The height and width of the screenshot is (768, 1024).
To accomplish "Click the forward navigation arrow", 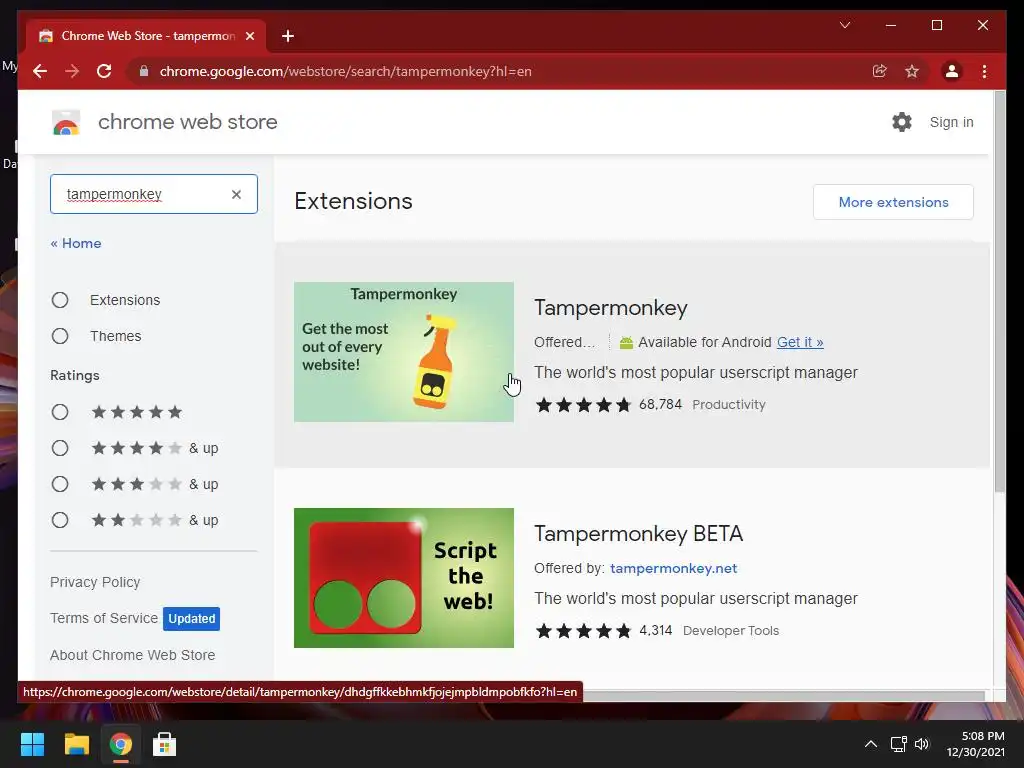I will [x=72, y=71].
